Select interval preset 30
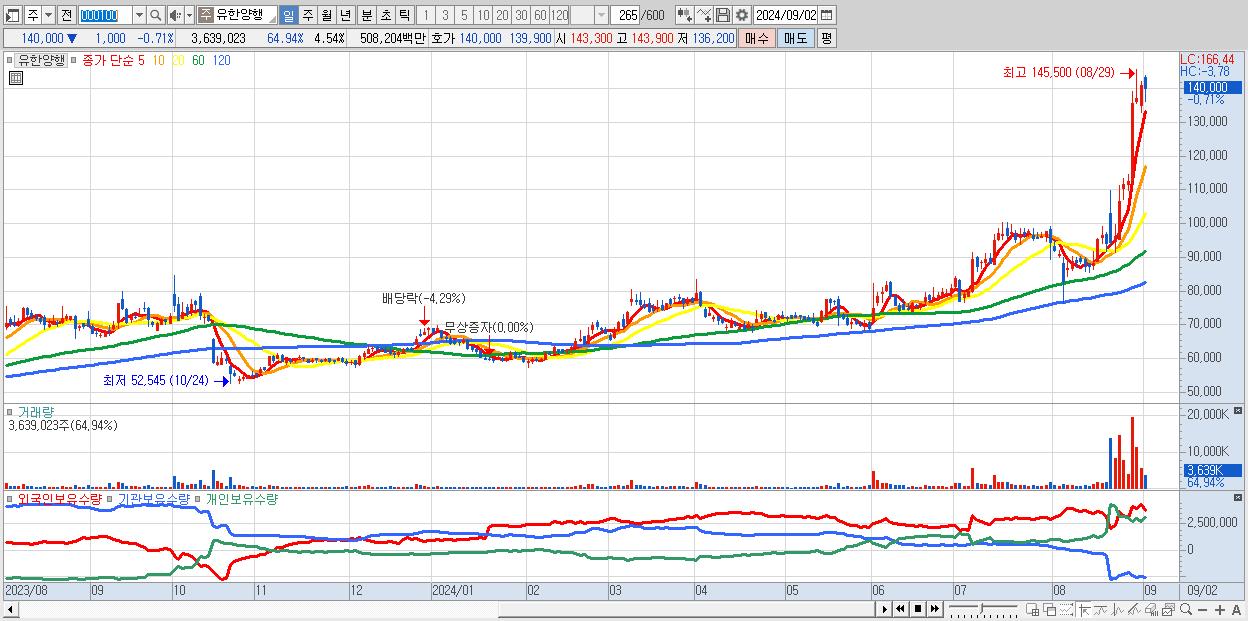The height and width of the screenshot is (621, 1248). 521,15
